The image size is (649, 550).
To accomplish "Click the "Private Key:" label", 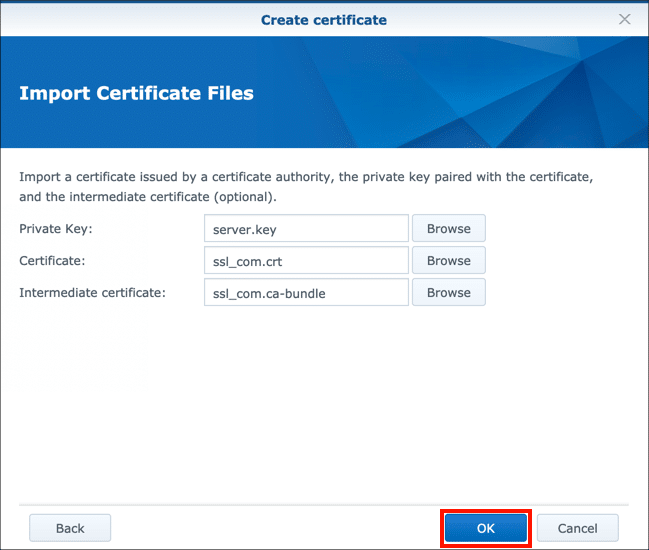I will 56,229.
